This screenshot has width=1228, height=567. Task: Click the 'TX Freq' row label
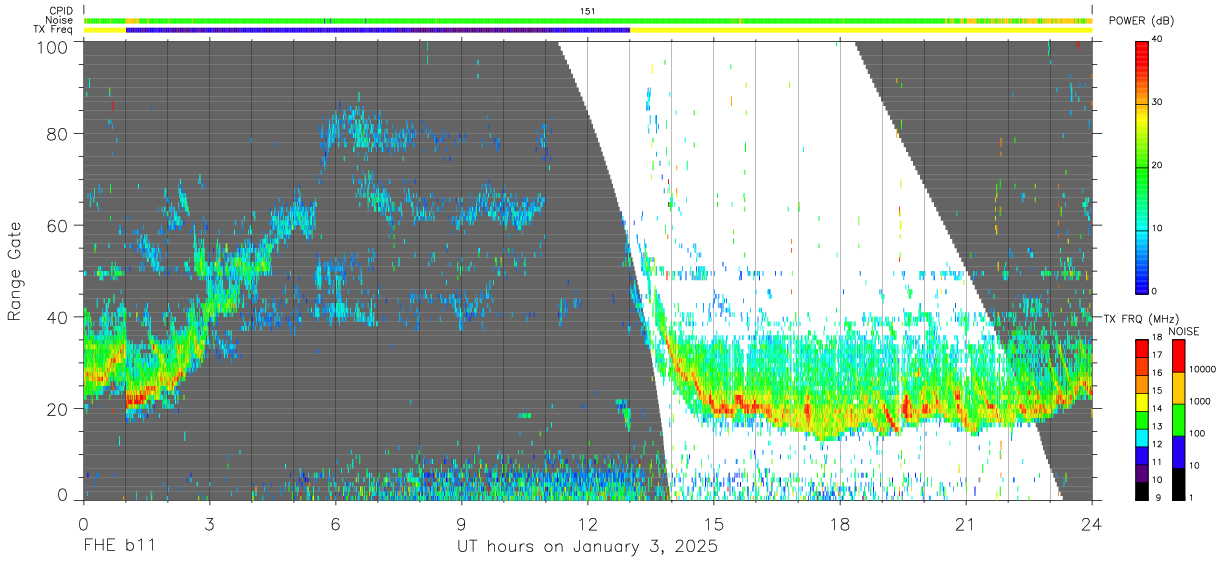tap(54, 29)
